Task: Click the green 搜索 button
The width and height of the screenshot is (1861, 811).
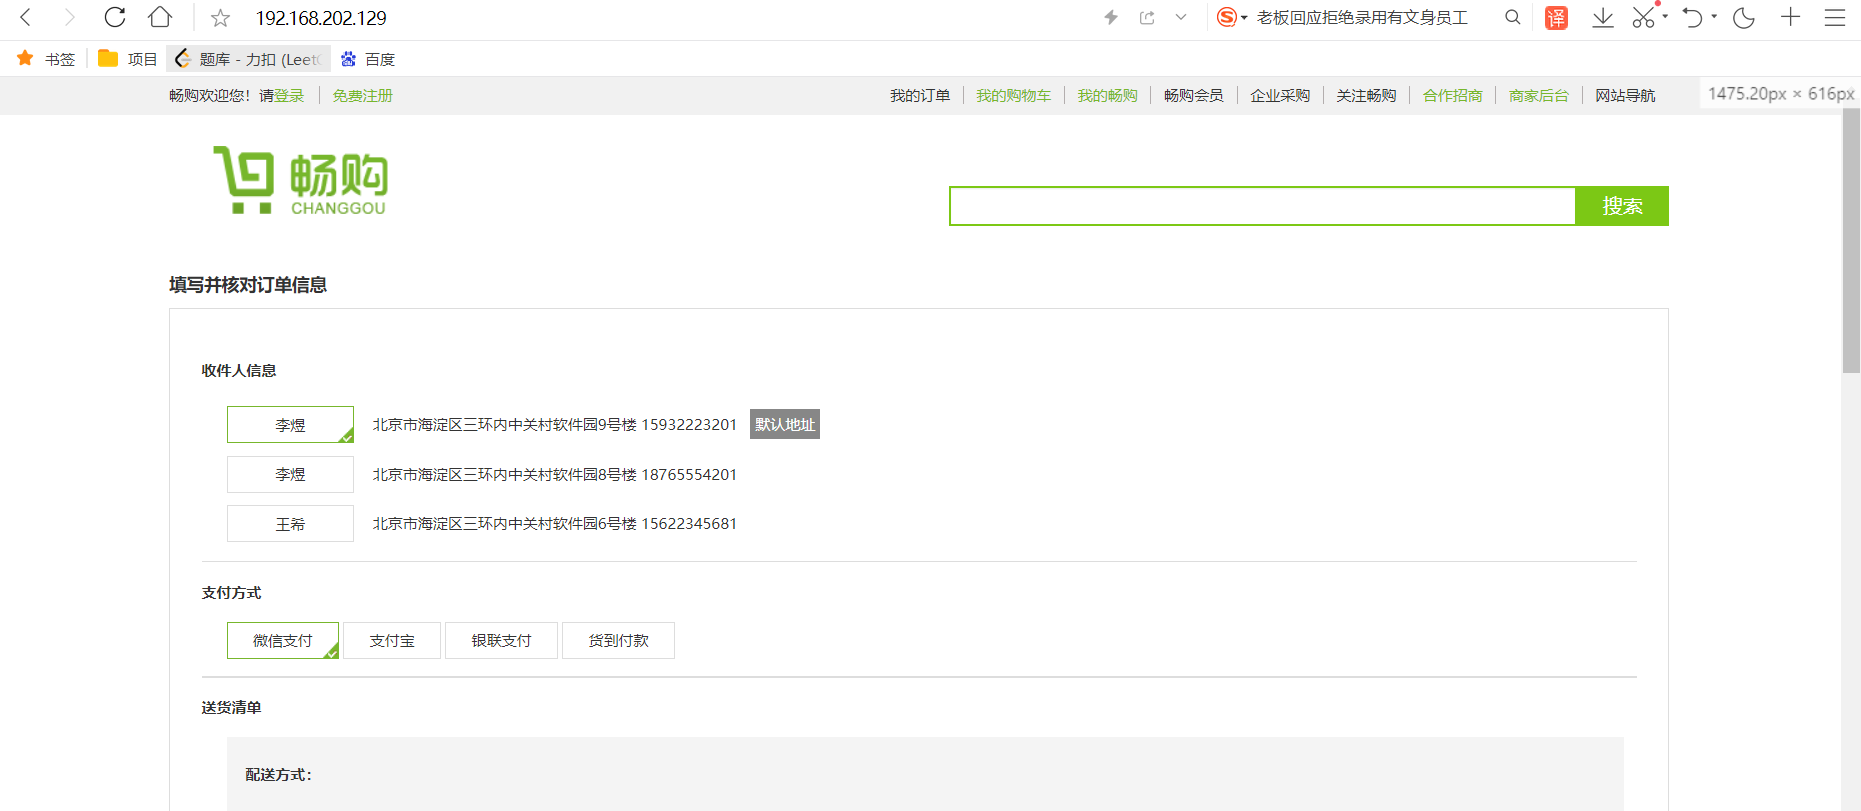Action: (x=1622, y=206)
